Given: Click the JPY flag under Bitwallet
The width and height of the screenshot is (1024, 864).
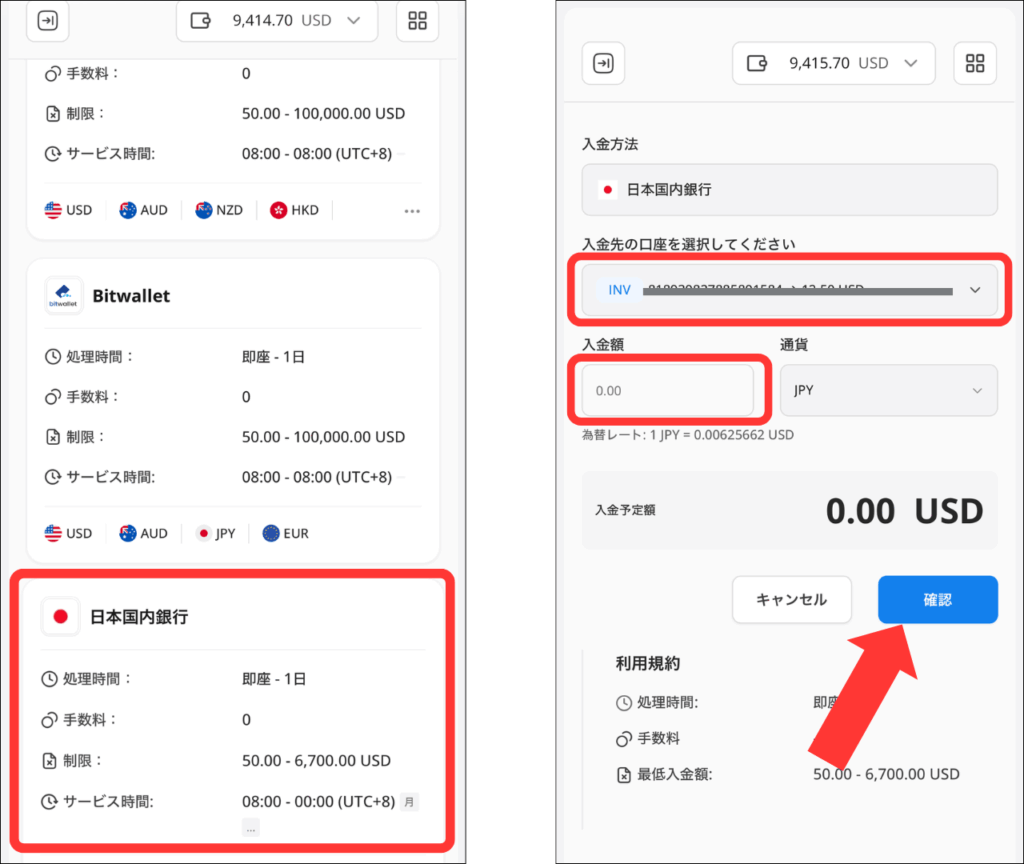Looking at the screenshot, I should [205, 533].
